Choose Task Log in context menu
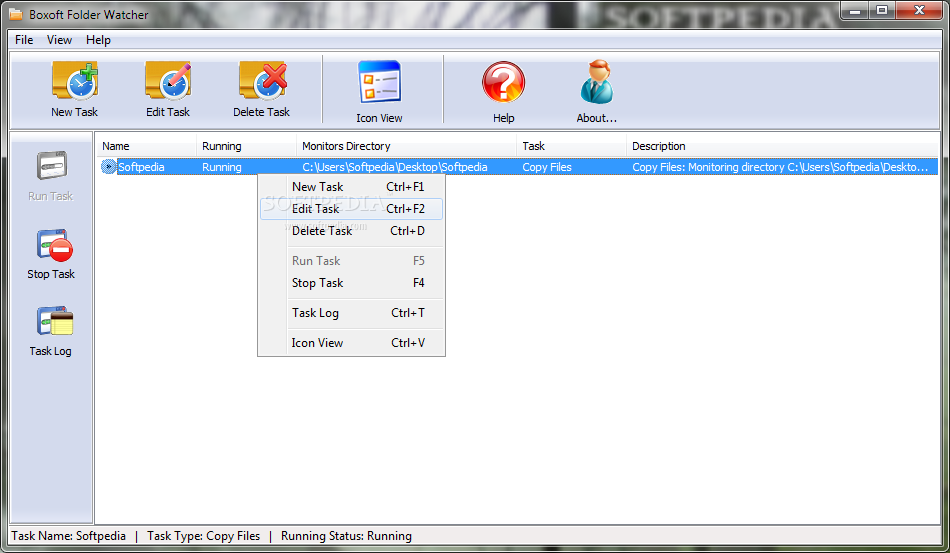 (x=351, y=313)
